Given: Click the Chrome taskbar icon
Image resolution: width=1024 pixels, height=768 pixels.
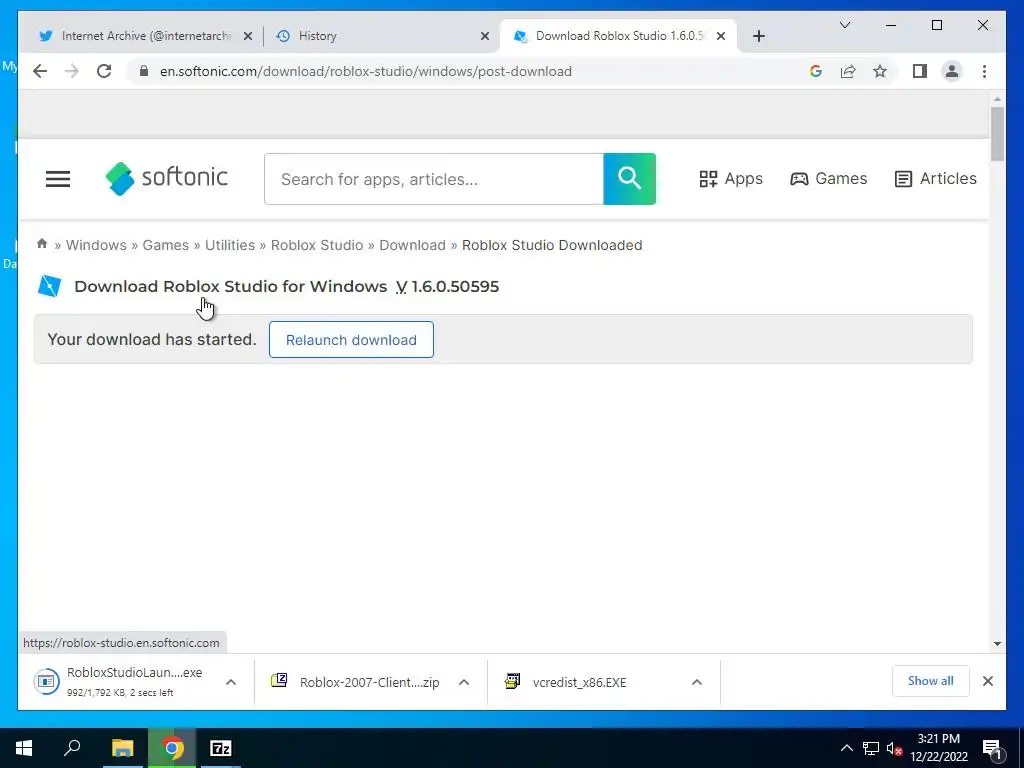Looking at the screenshot, I should (172, 748).
